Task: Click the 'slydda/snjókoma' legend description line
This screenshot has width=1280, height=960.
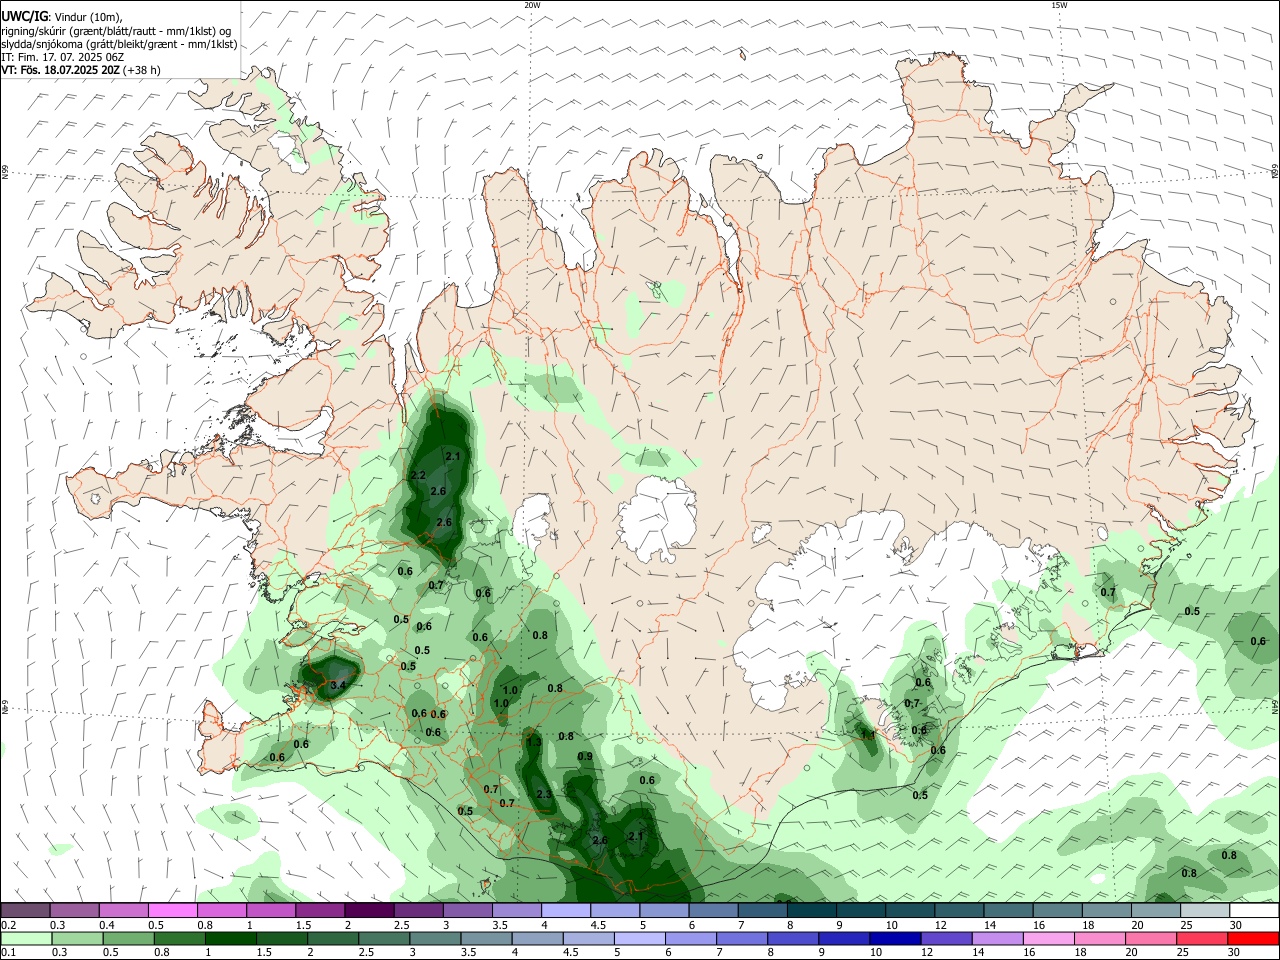Action: (x=119, y=44)
